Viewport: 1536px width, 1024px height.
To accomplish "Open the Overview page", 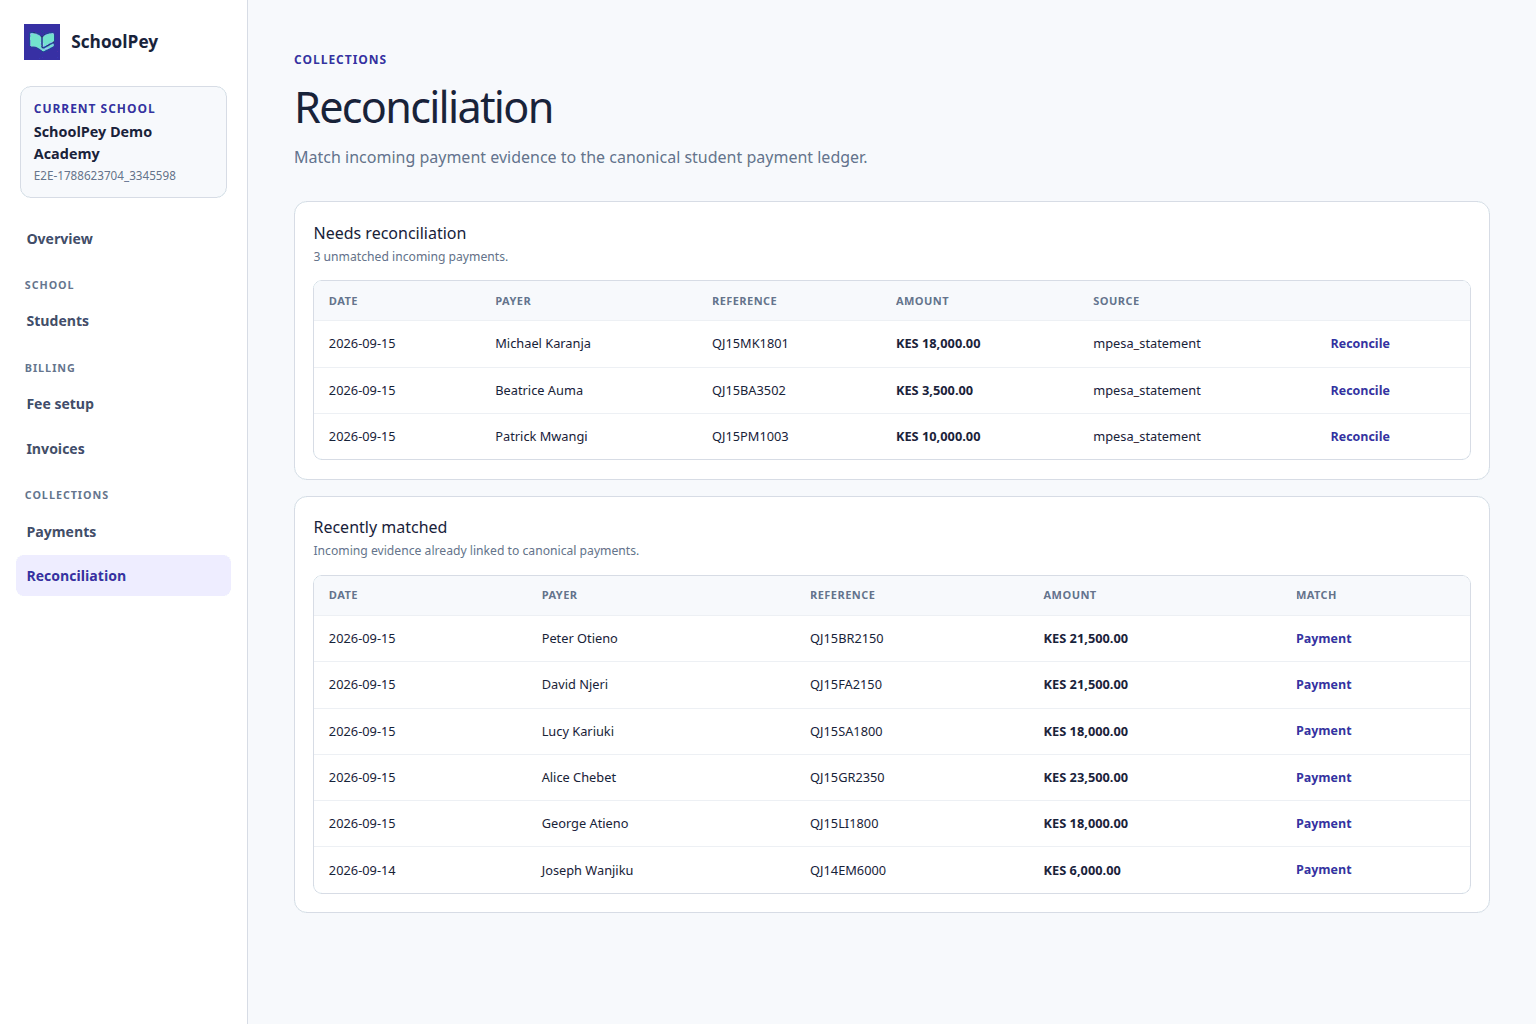I will click(59, 239).
